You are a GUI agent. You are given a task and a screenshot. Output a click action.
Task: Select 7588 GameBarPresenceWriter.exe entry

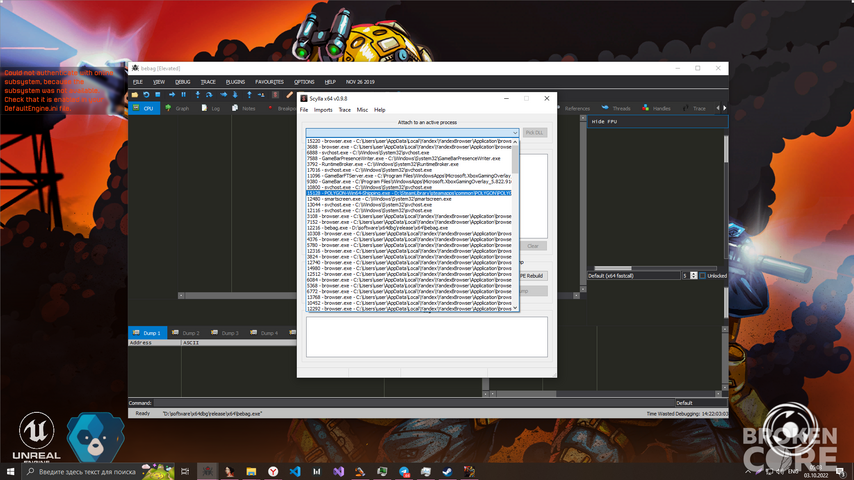click(x=408, y=159)
